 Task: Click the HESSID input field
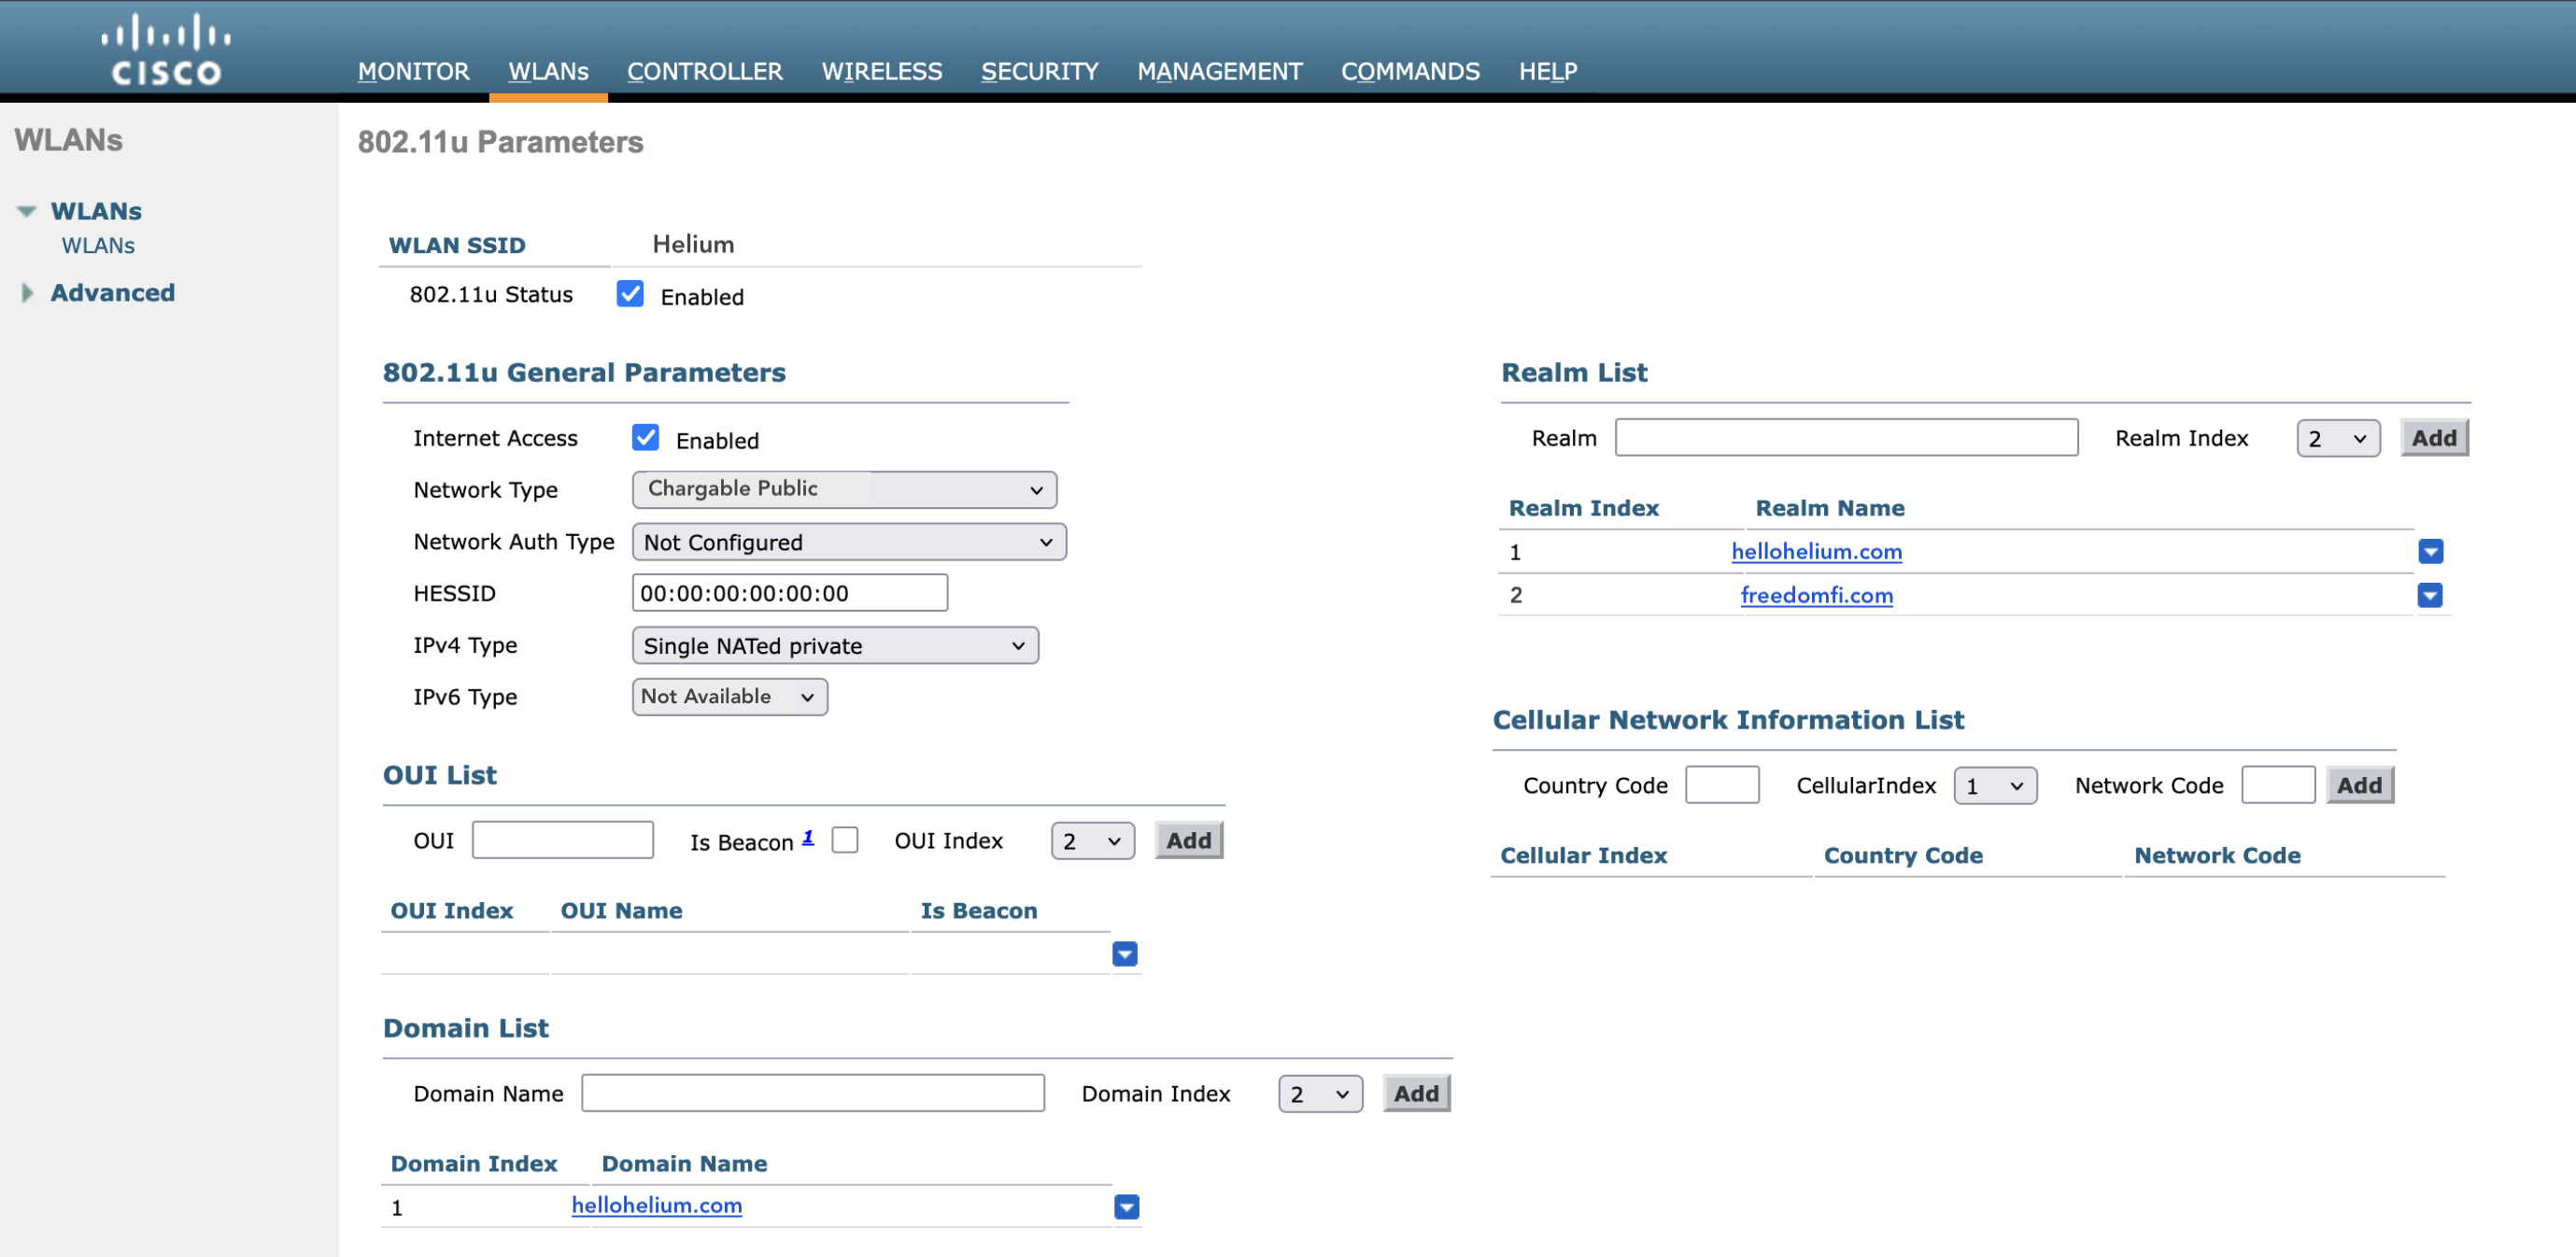[x=789, y=593]
